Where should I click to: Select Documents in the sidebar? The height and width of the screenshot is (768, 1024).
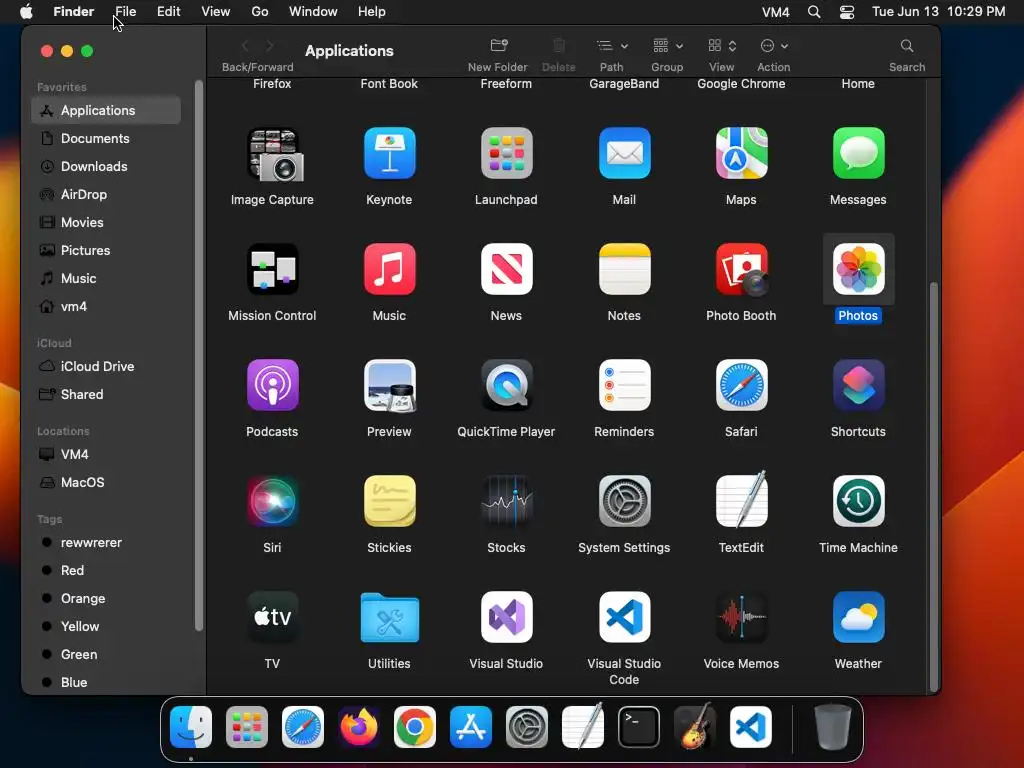point(106,138)
